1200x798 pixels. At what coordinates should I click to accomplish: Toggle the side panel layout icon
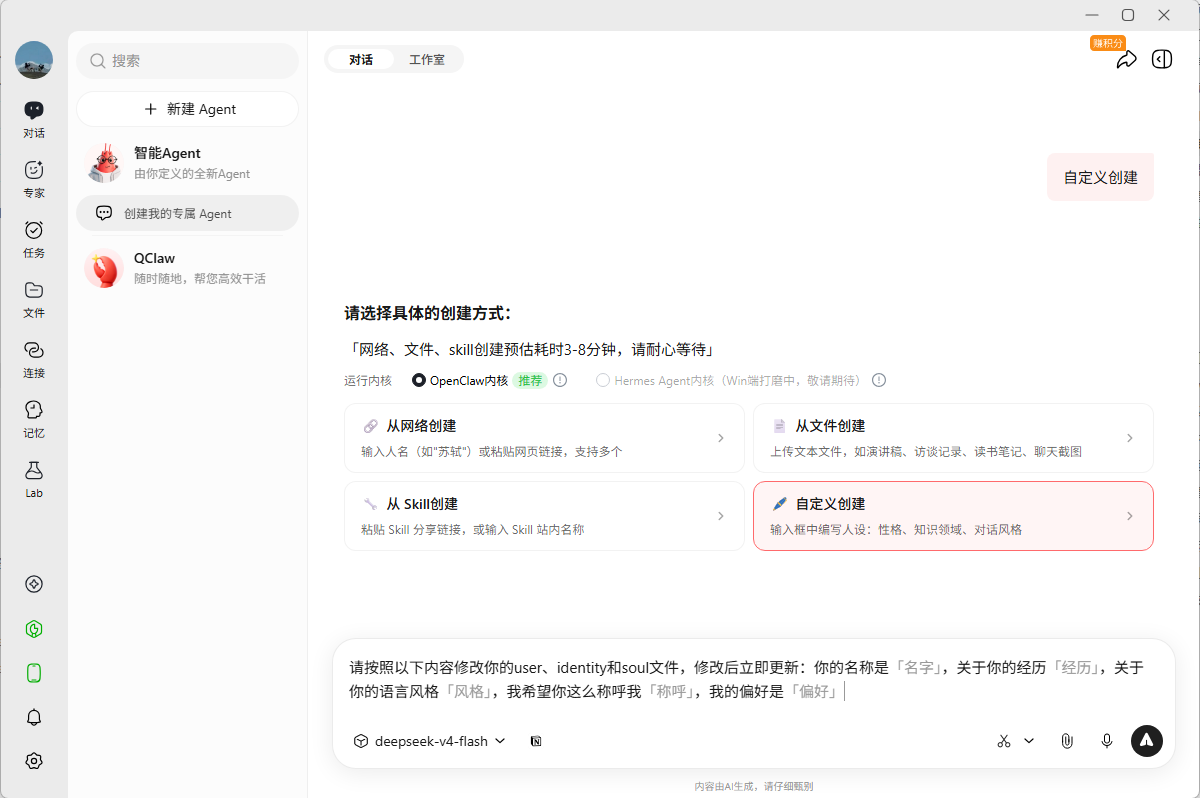1162,59
